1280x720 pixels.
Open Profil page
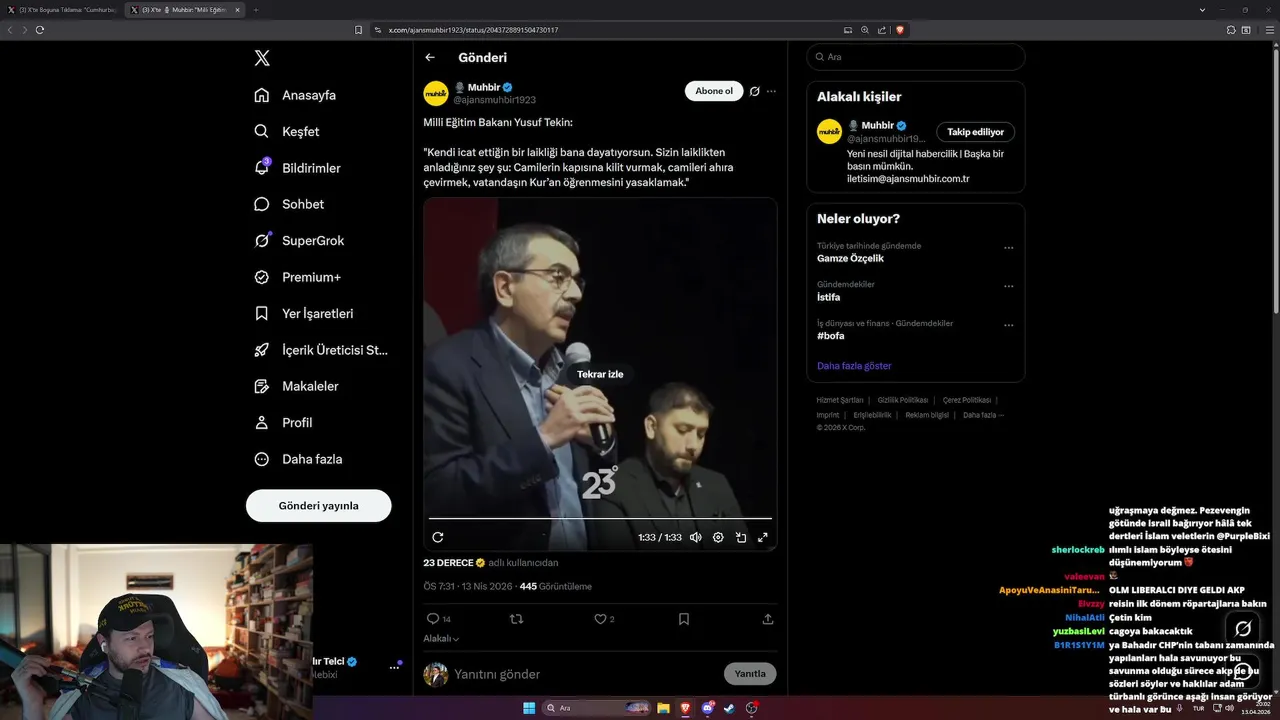[x=283, y=422]
